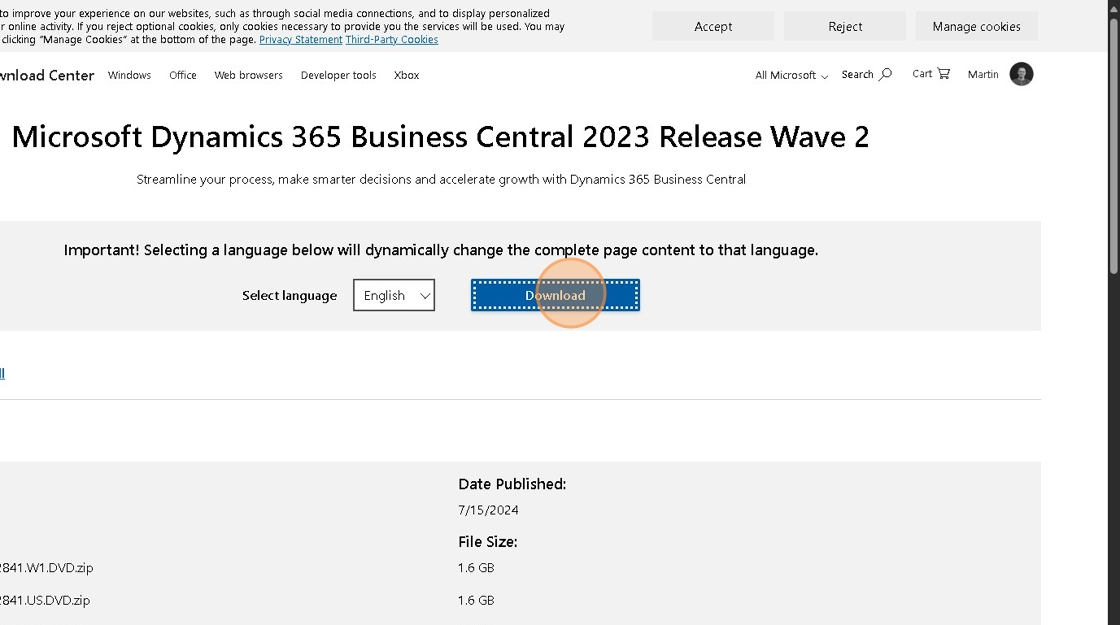Open the Developer tools menu item
Image resolution: width=1120 pixels, height=625 pixels.
click(x=339, y=75)
